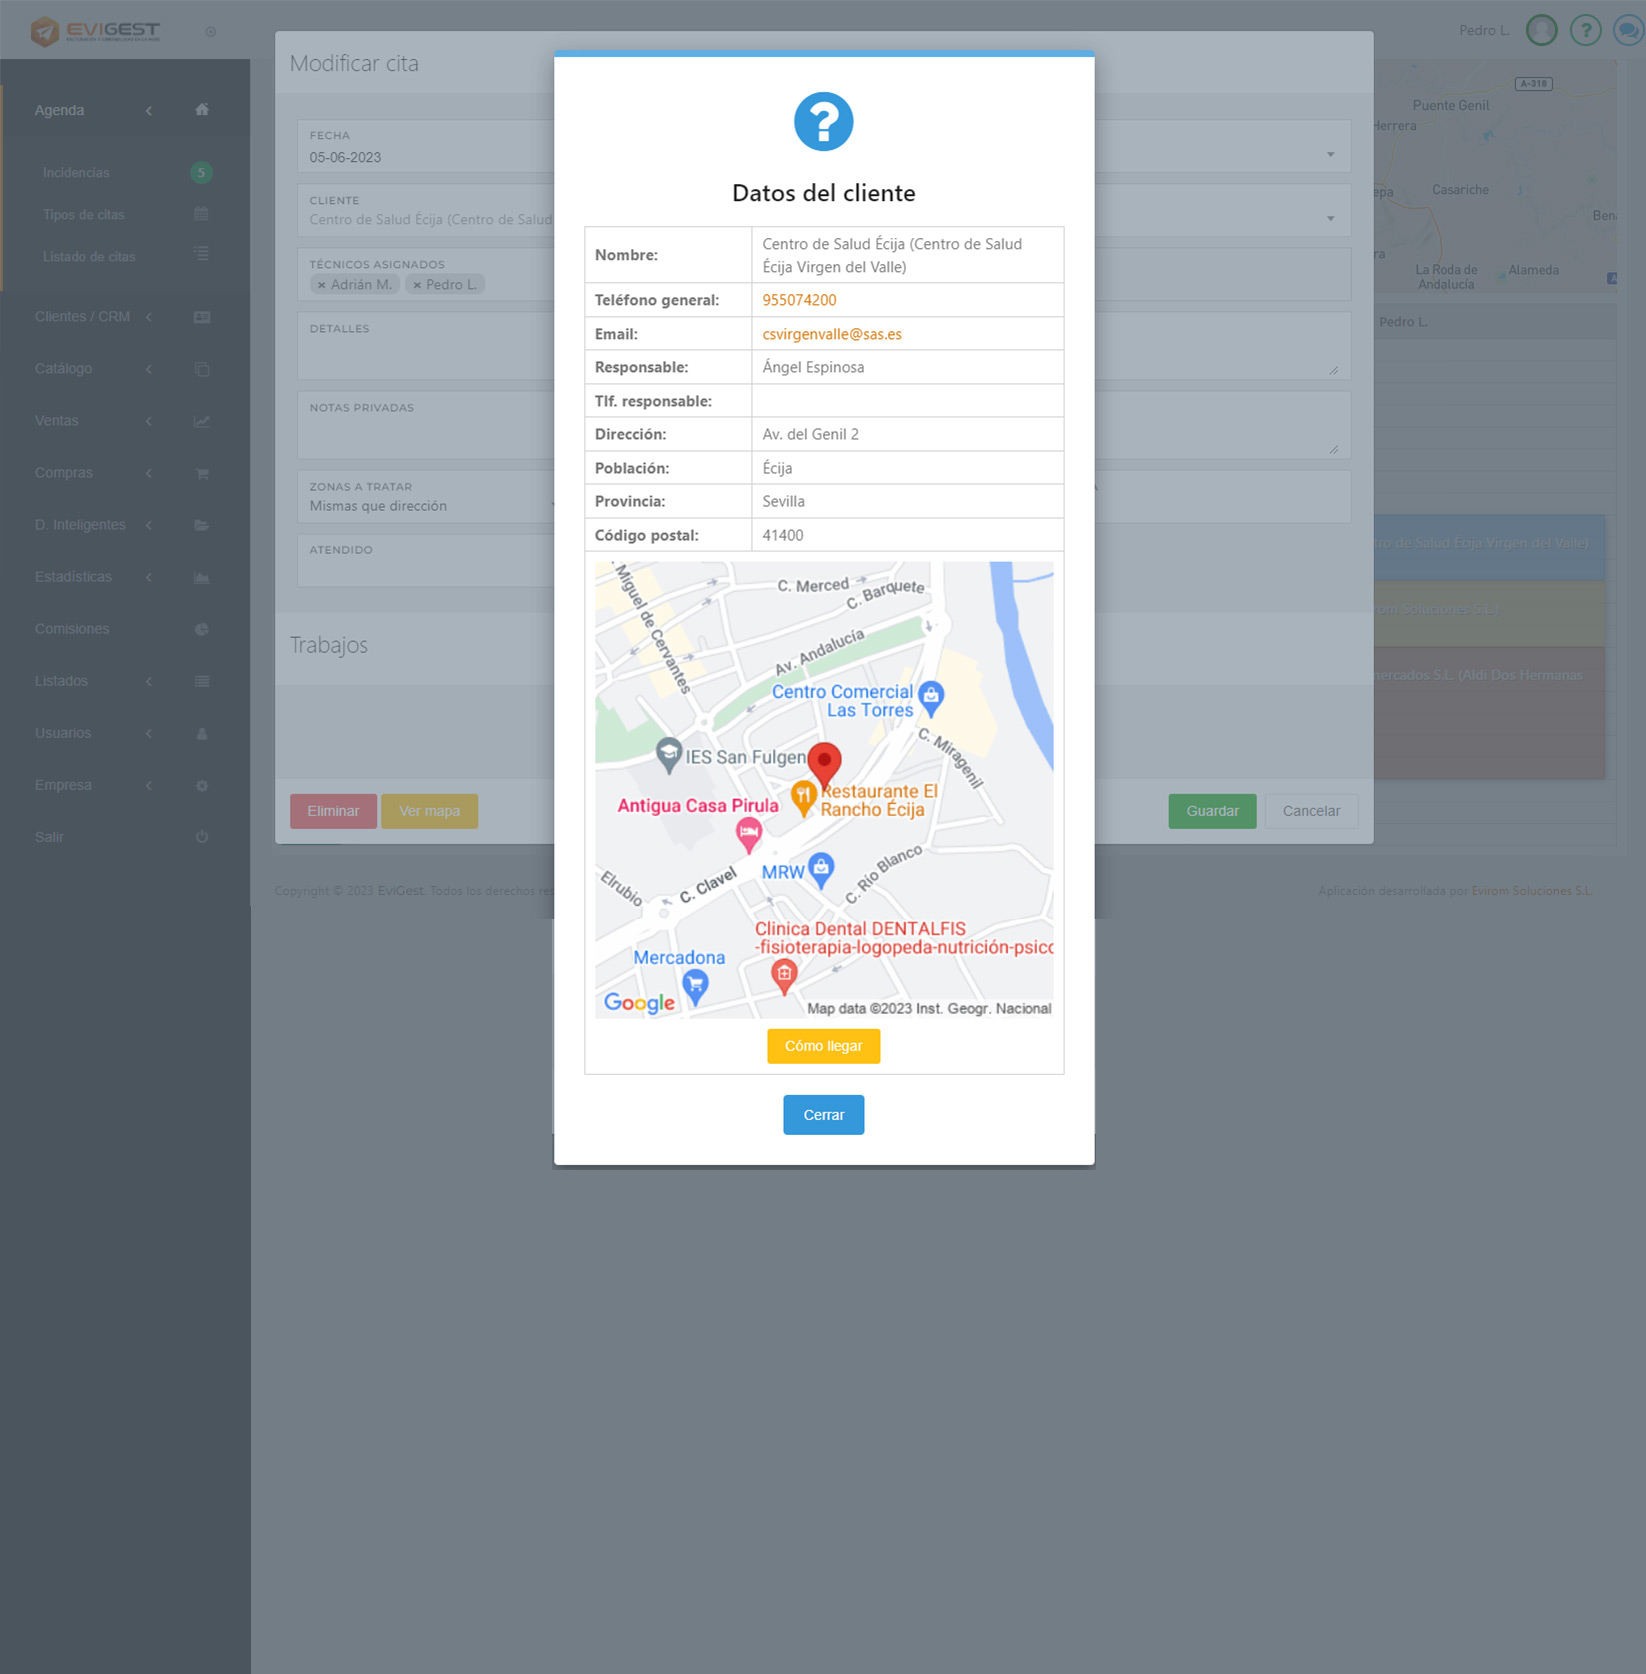The image size is (1646, 1674).
Task: Click the EviGest logo
Action: (95, 31)
